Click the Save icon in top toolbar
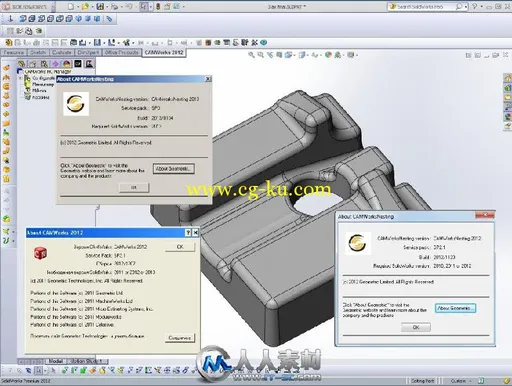 100,6
